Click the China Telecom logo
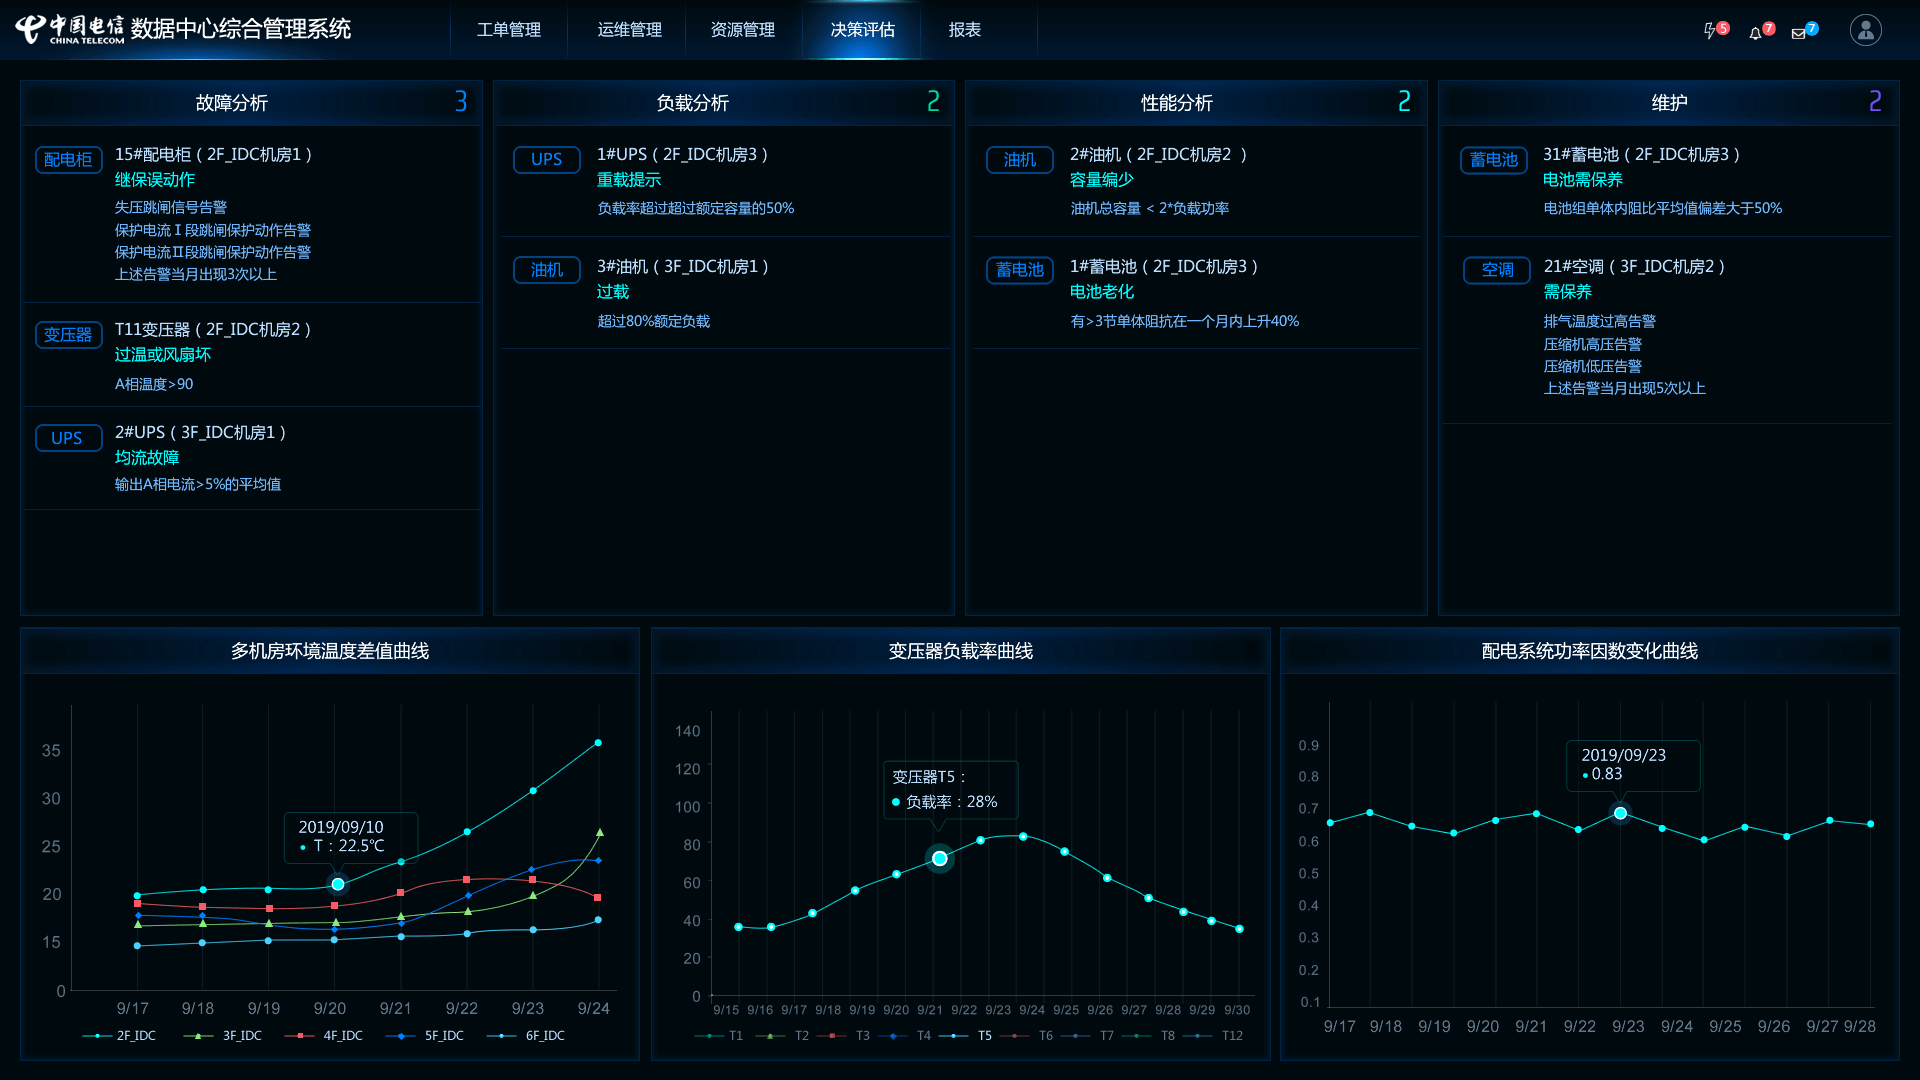This screenshot has height=1080, width=1920. coord(70,29)
